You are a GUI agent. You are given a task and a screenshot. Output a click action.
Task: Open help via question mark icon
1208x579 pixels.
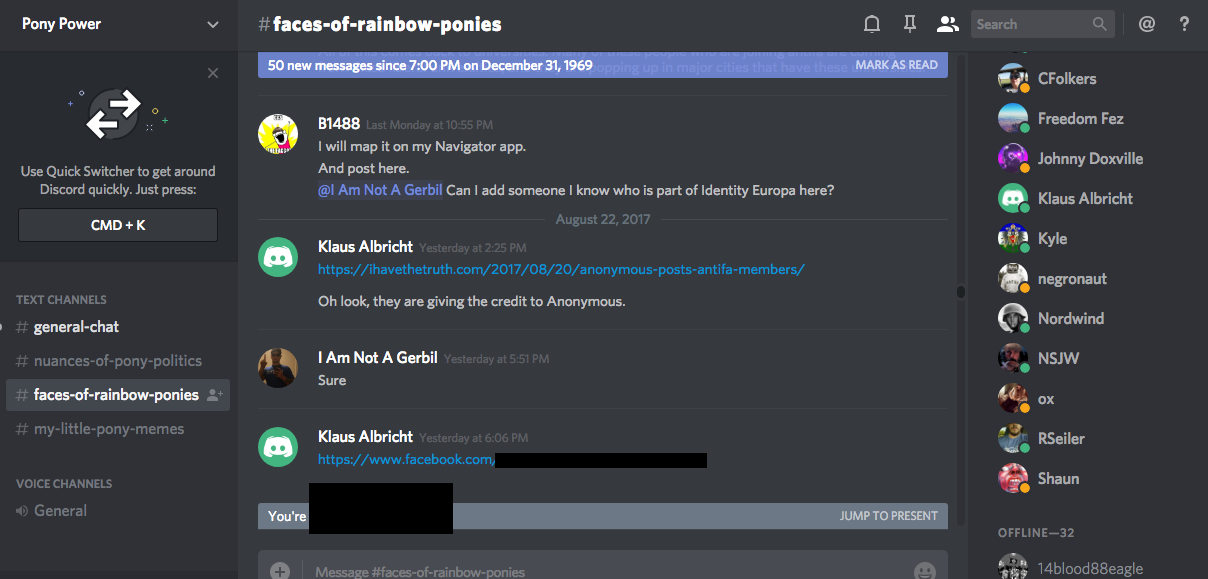pos(1184,24)
